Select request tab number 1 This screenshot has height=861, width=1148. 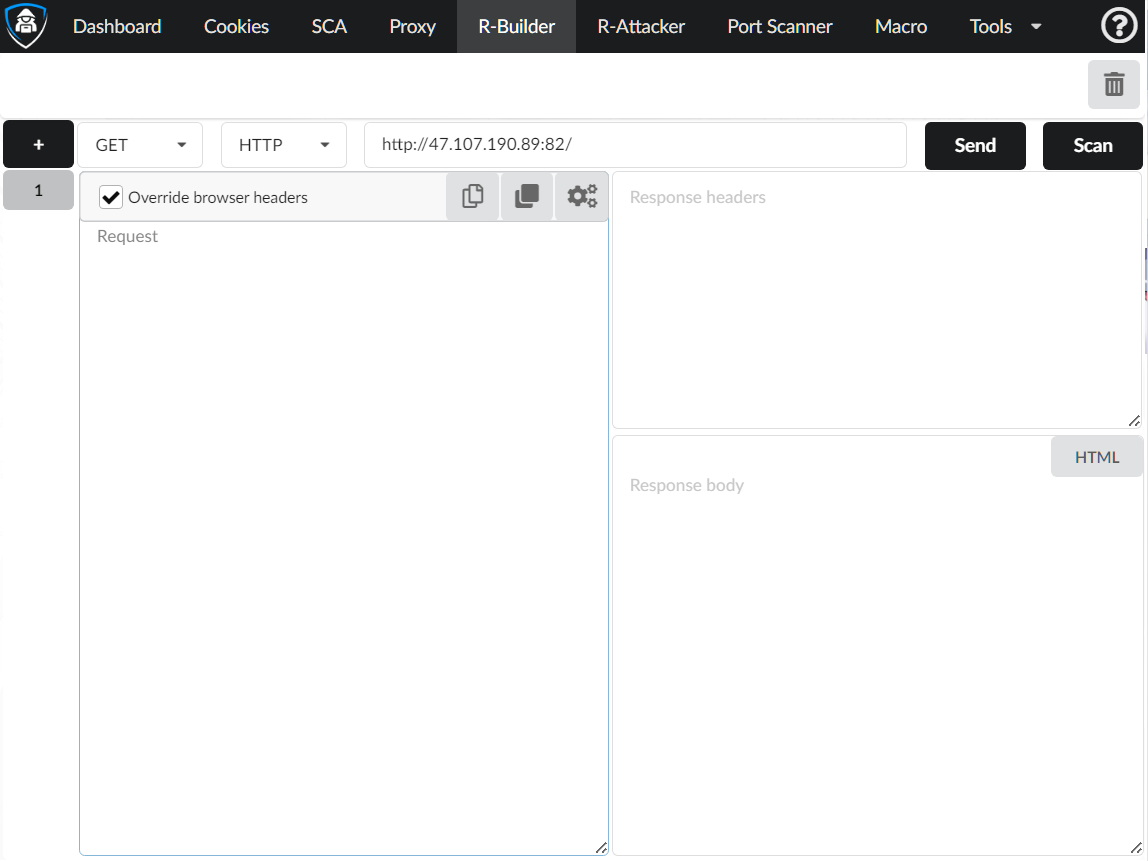click(38, 190)
